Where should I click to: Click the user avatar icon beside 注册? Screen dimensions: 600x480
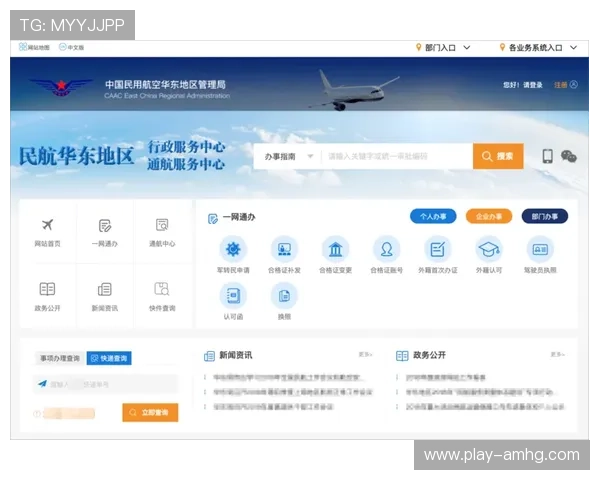tap(574, 85)
